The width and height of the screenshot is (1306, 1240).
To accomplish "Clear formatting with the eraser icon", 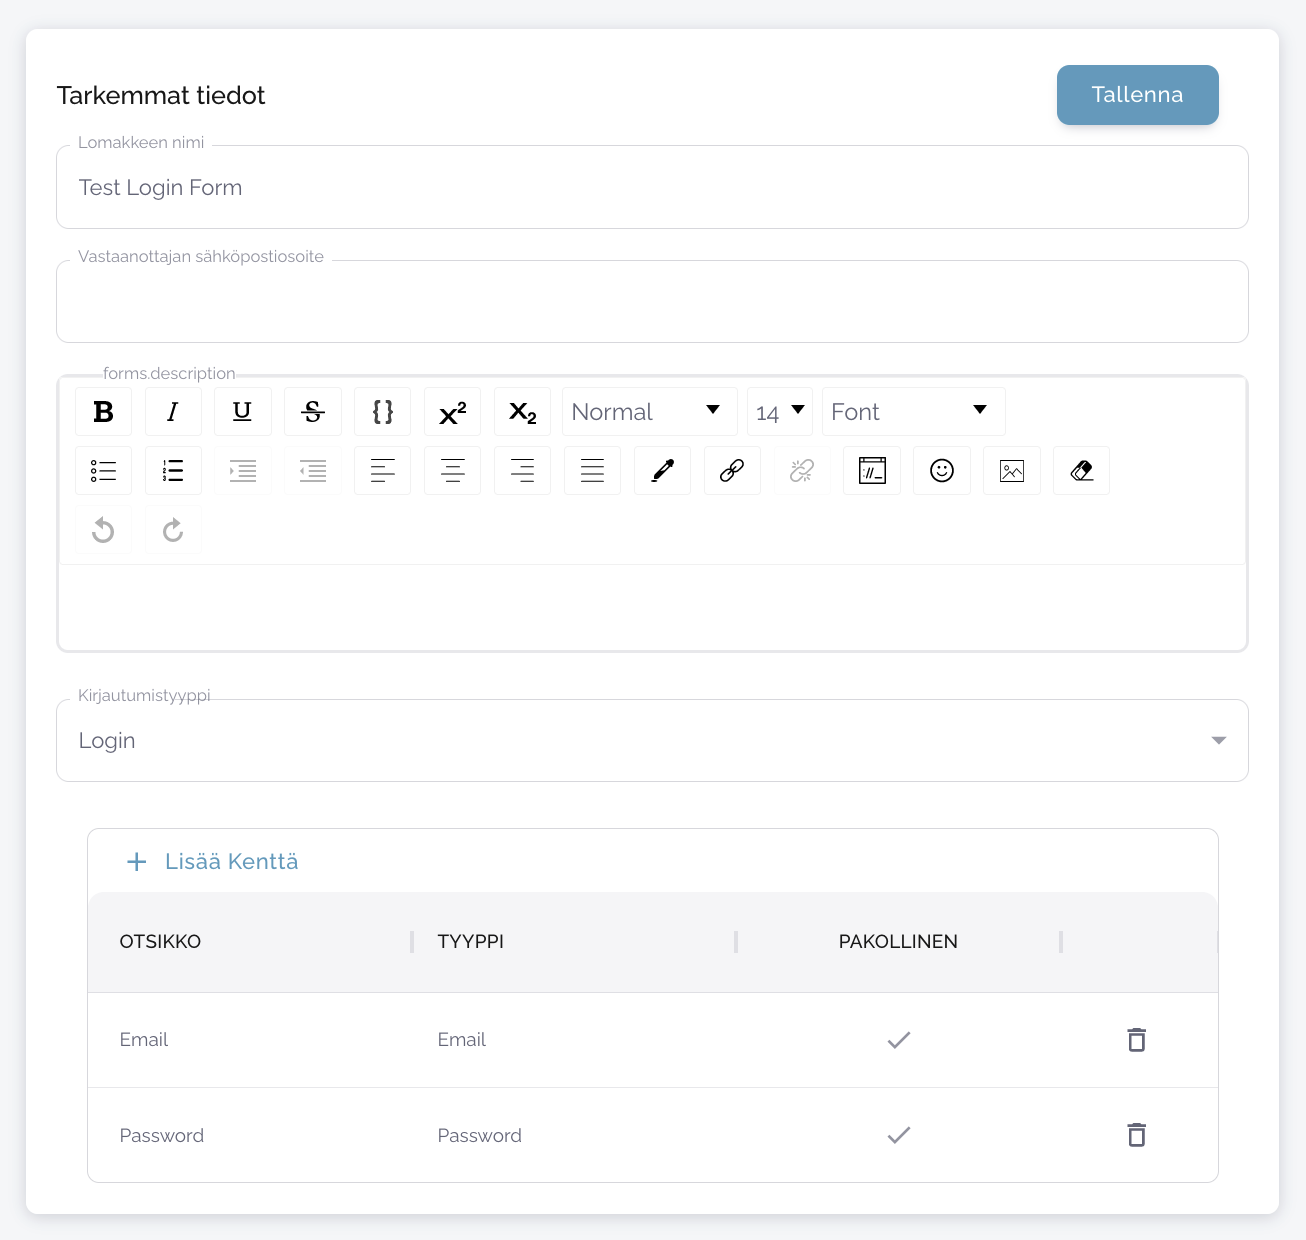I will click(1081, 471).
